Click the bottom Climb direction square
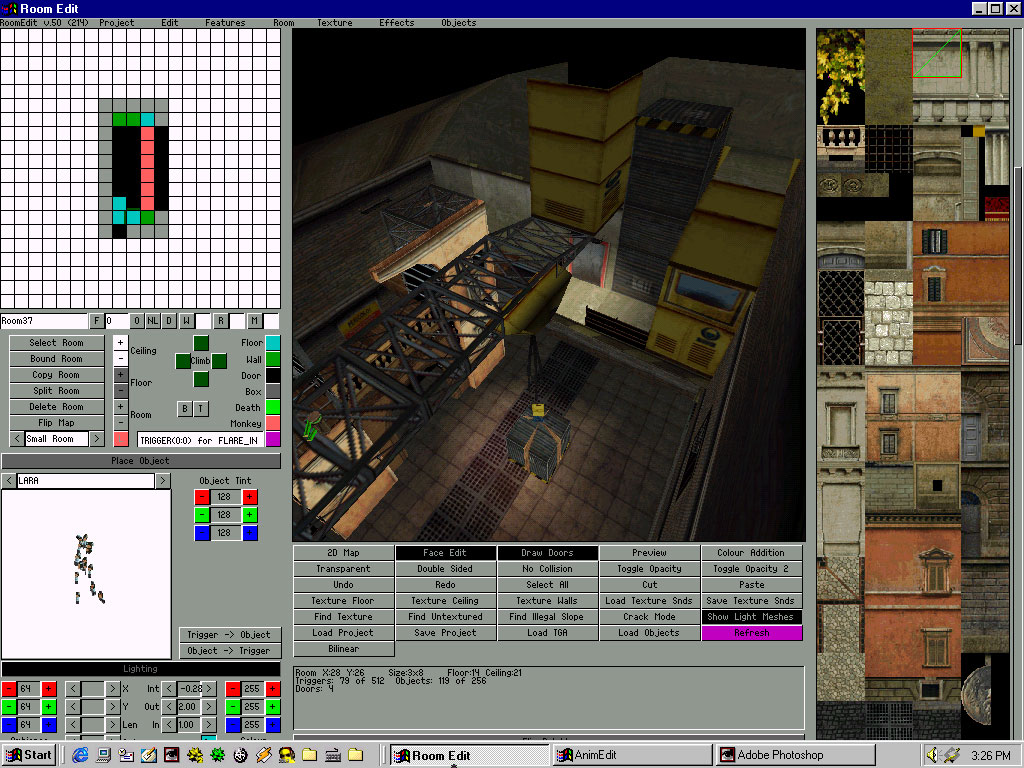 201,379
